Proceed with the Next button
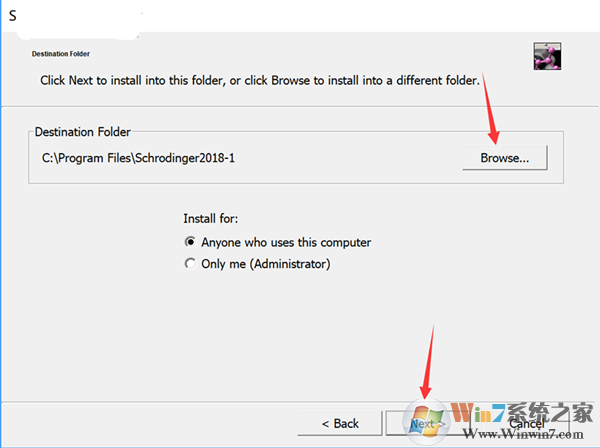 click(x=427, y=424)
